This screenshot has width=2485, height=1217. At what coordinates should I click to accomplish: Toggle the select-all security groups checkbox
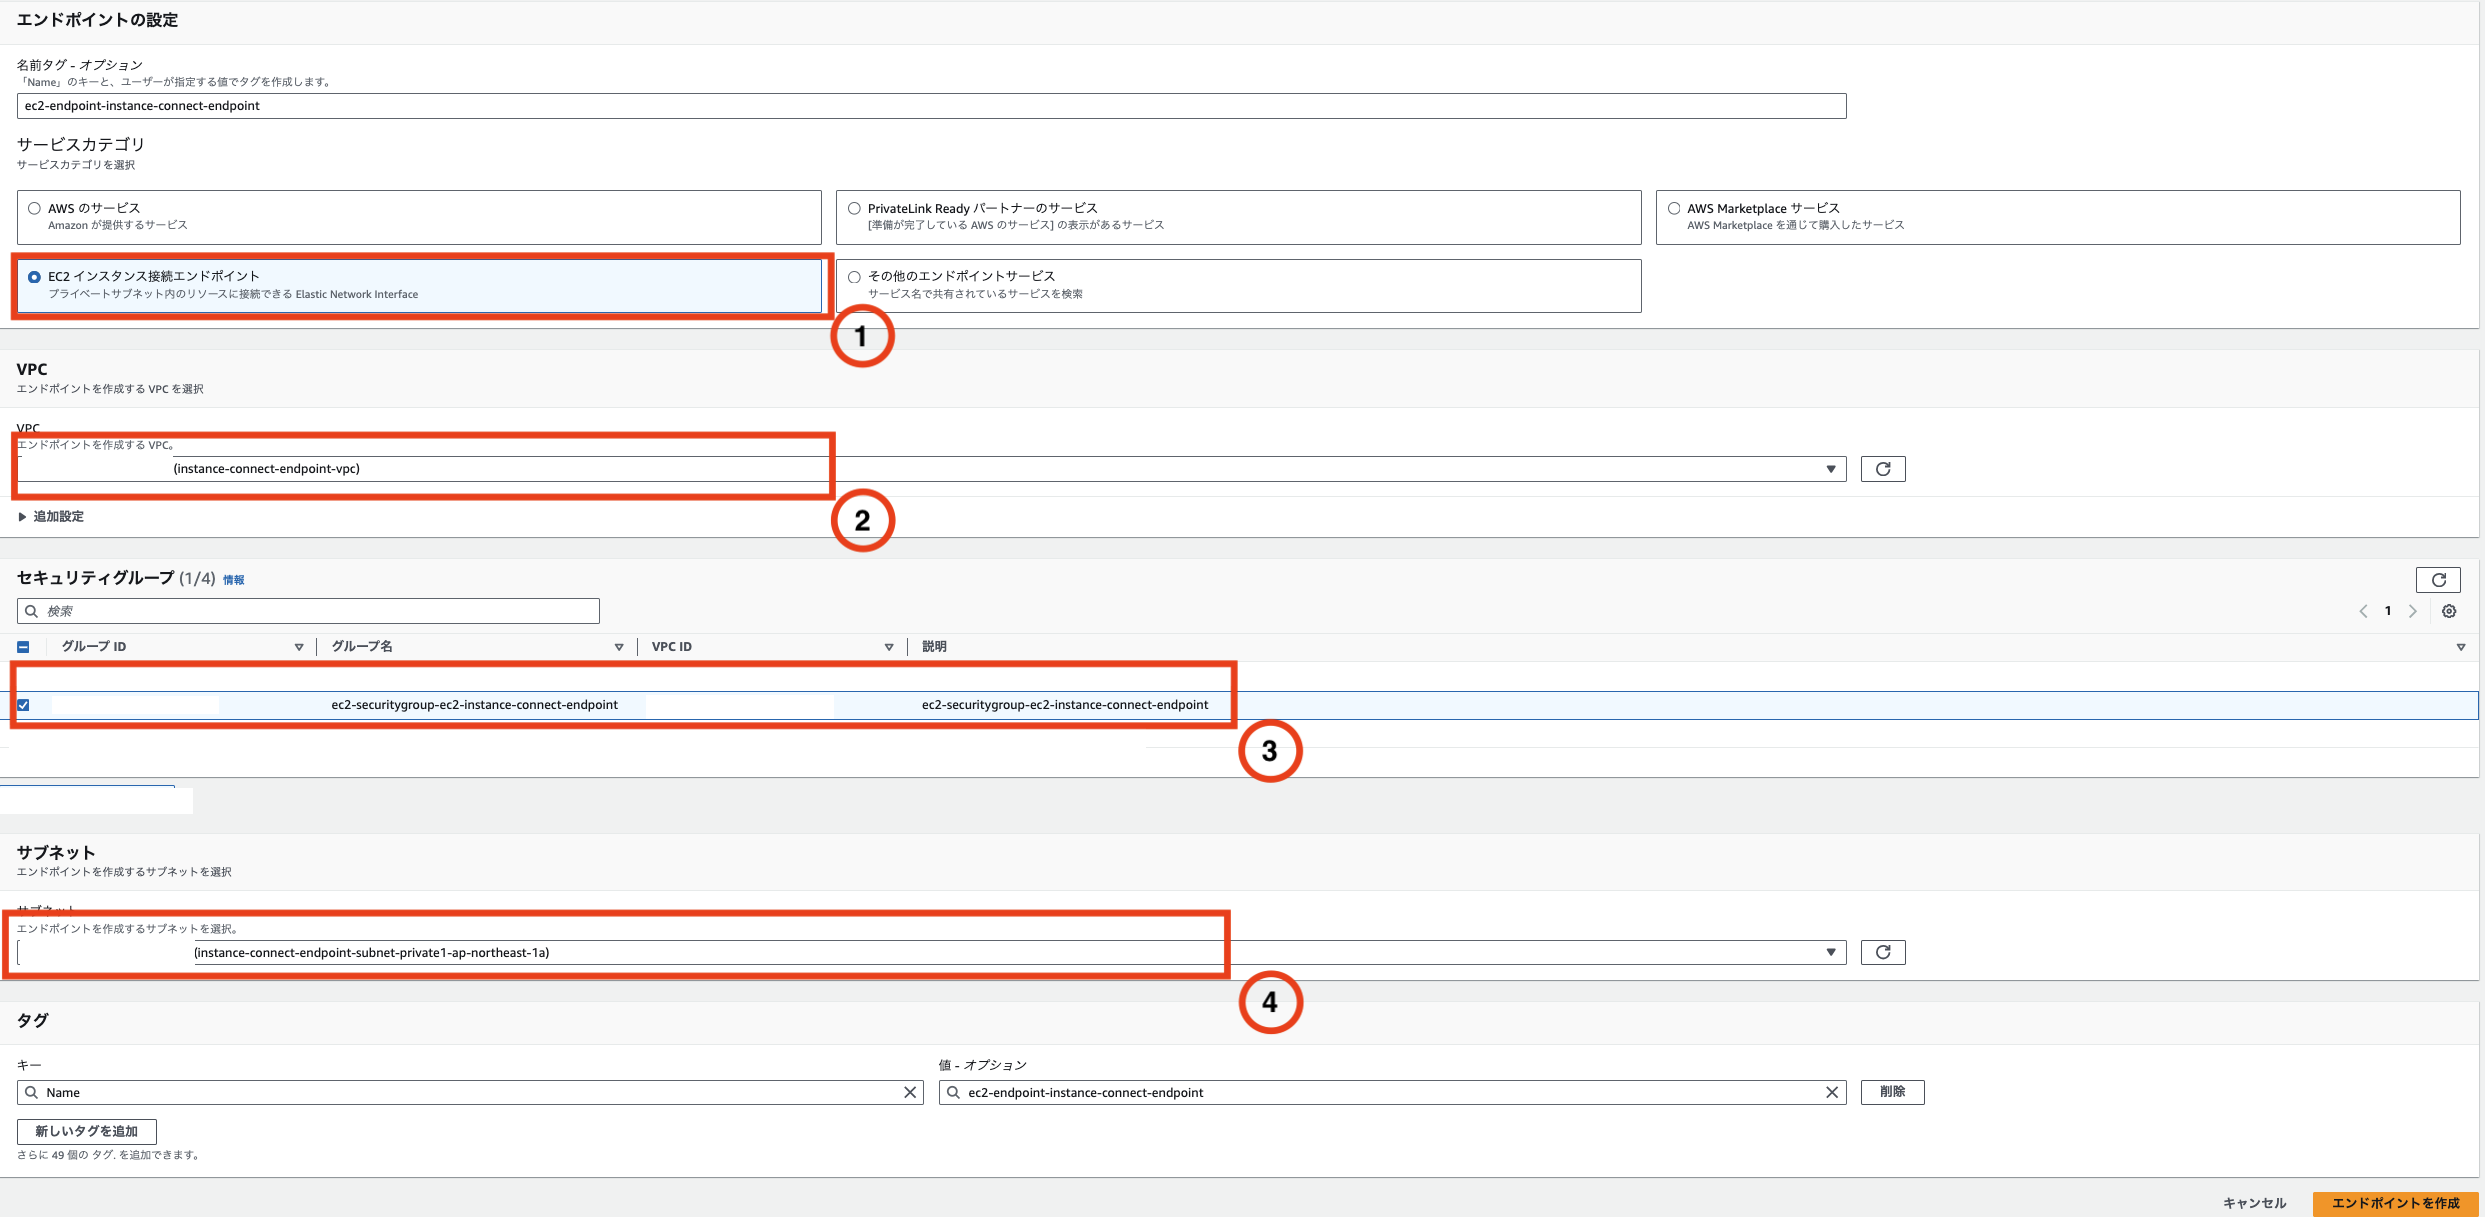[x=23, y=646]
